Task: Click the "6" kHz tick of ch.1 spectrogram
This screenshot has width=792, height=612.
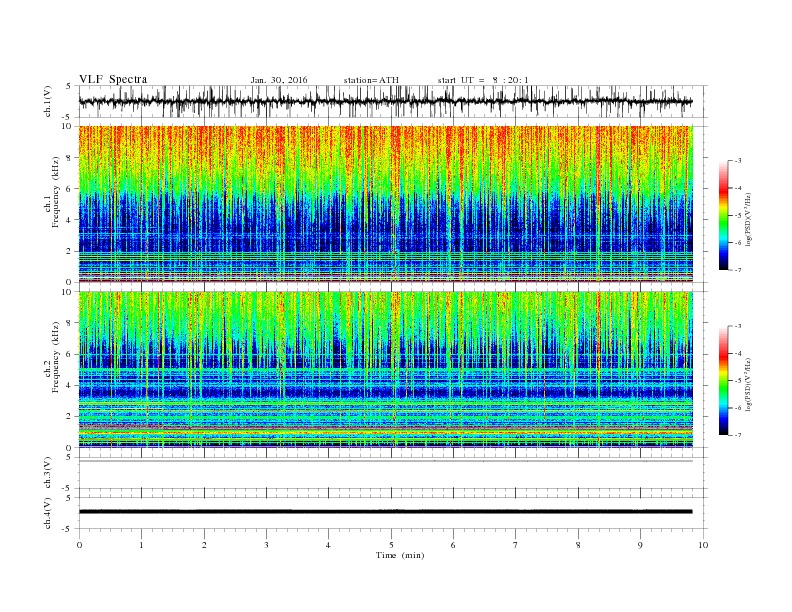Action: (70, 189)
